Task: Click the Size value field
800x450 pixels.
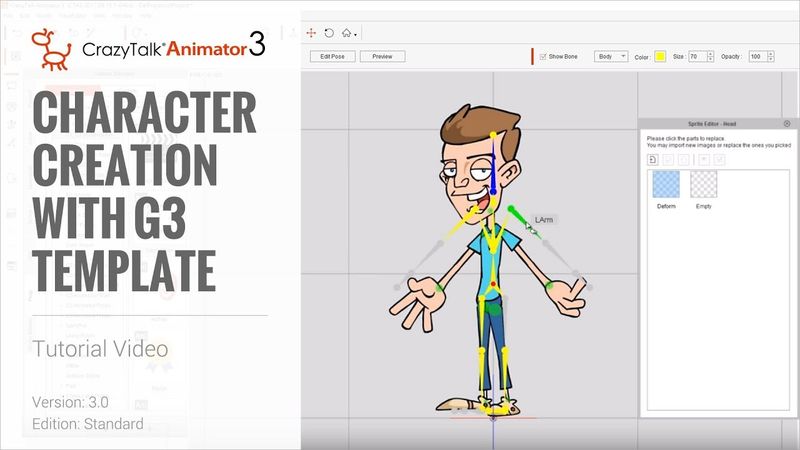Action: click(697, 57)
